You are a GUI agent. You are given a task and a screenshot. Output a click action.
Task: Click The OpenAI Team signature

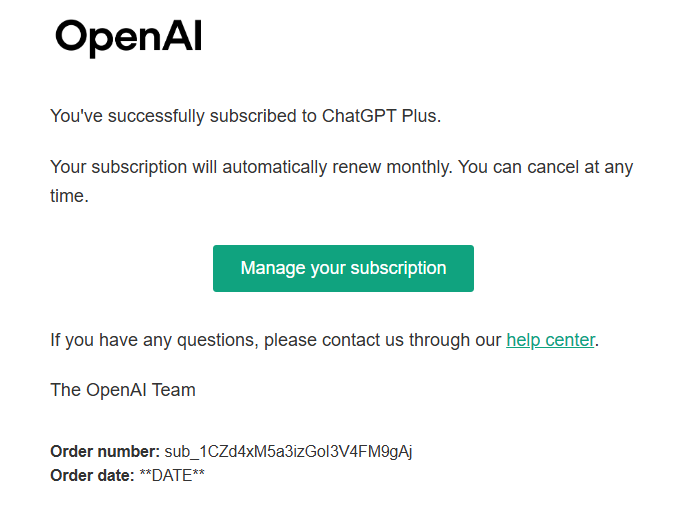(x=123, y=390)
